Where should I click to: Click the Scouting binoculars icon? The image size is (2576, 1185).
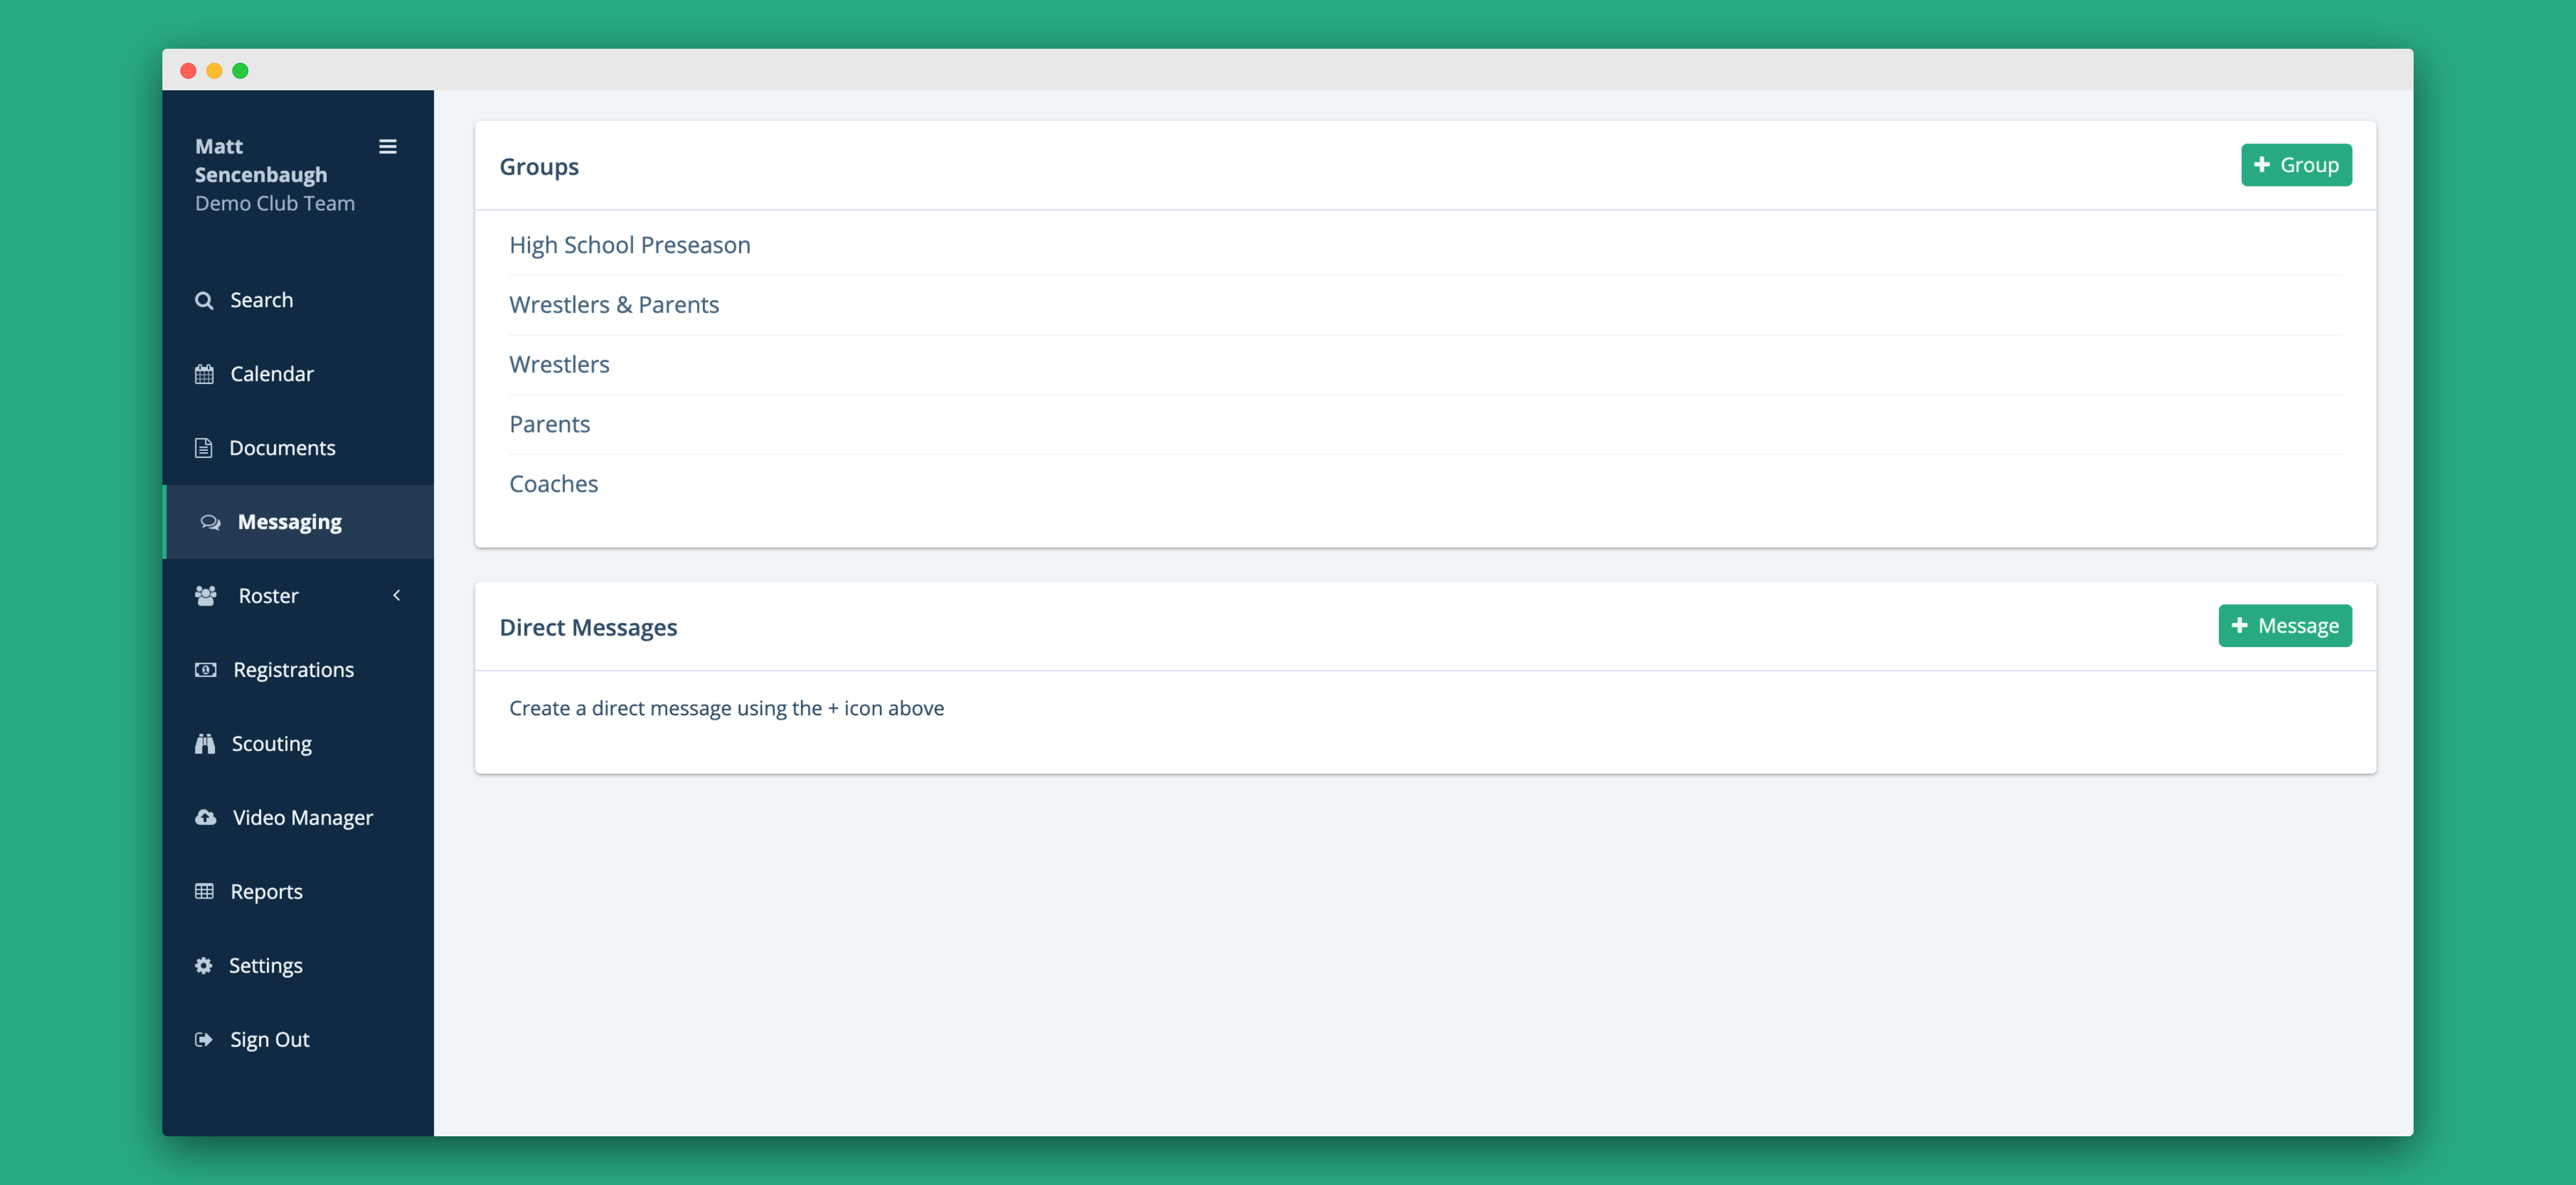coord(205,743)
